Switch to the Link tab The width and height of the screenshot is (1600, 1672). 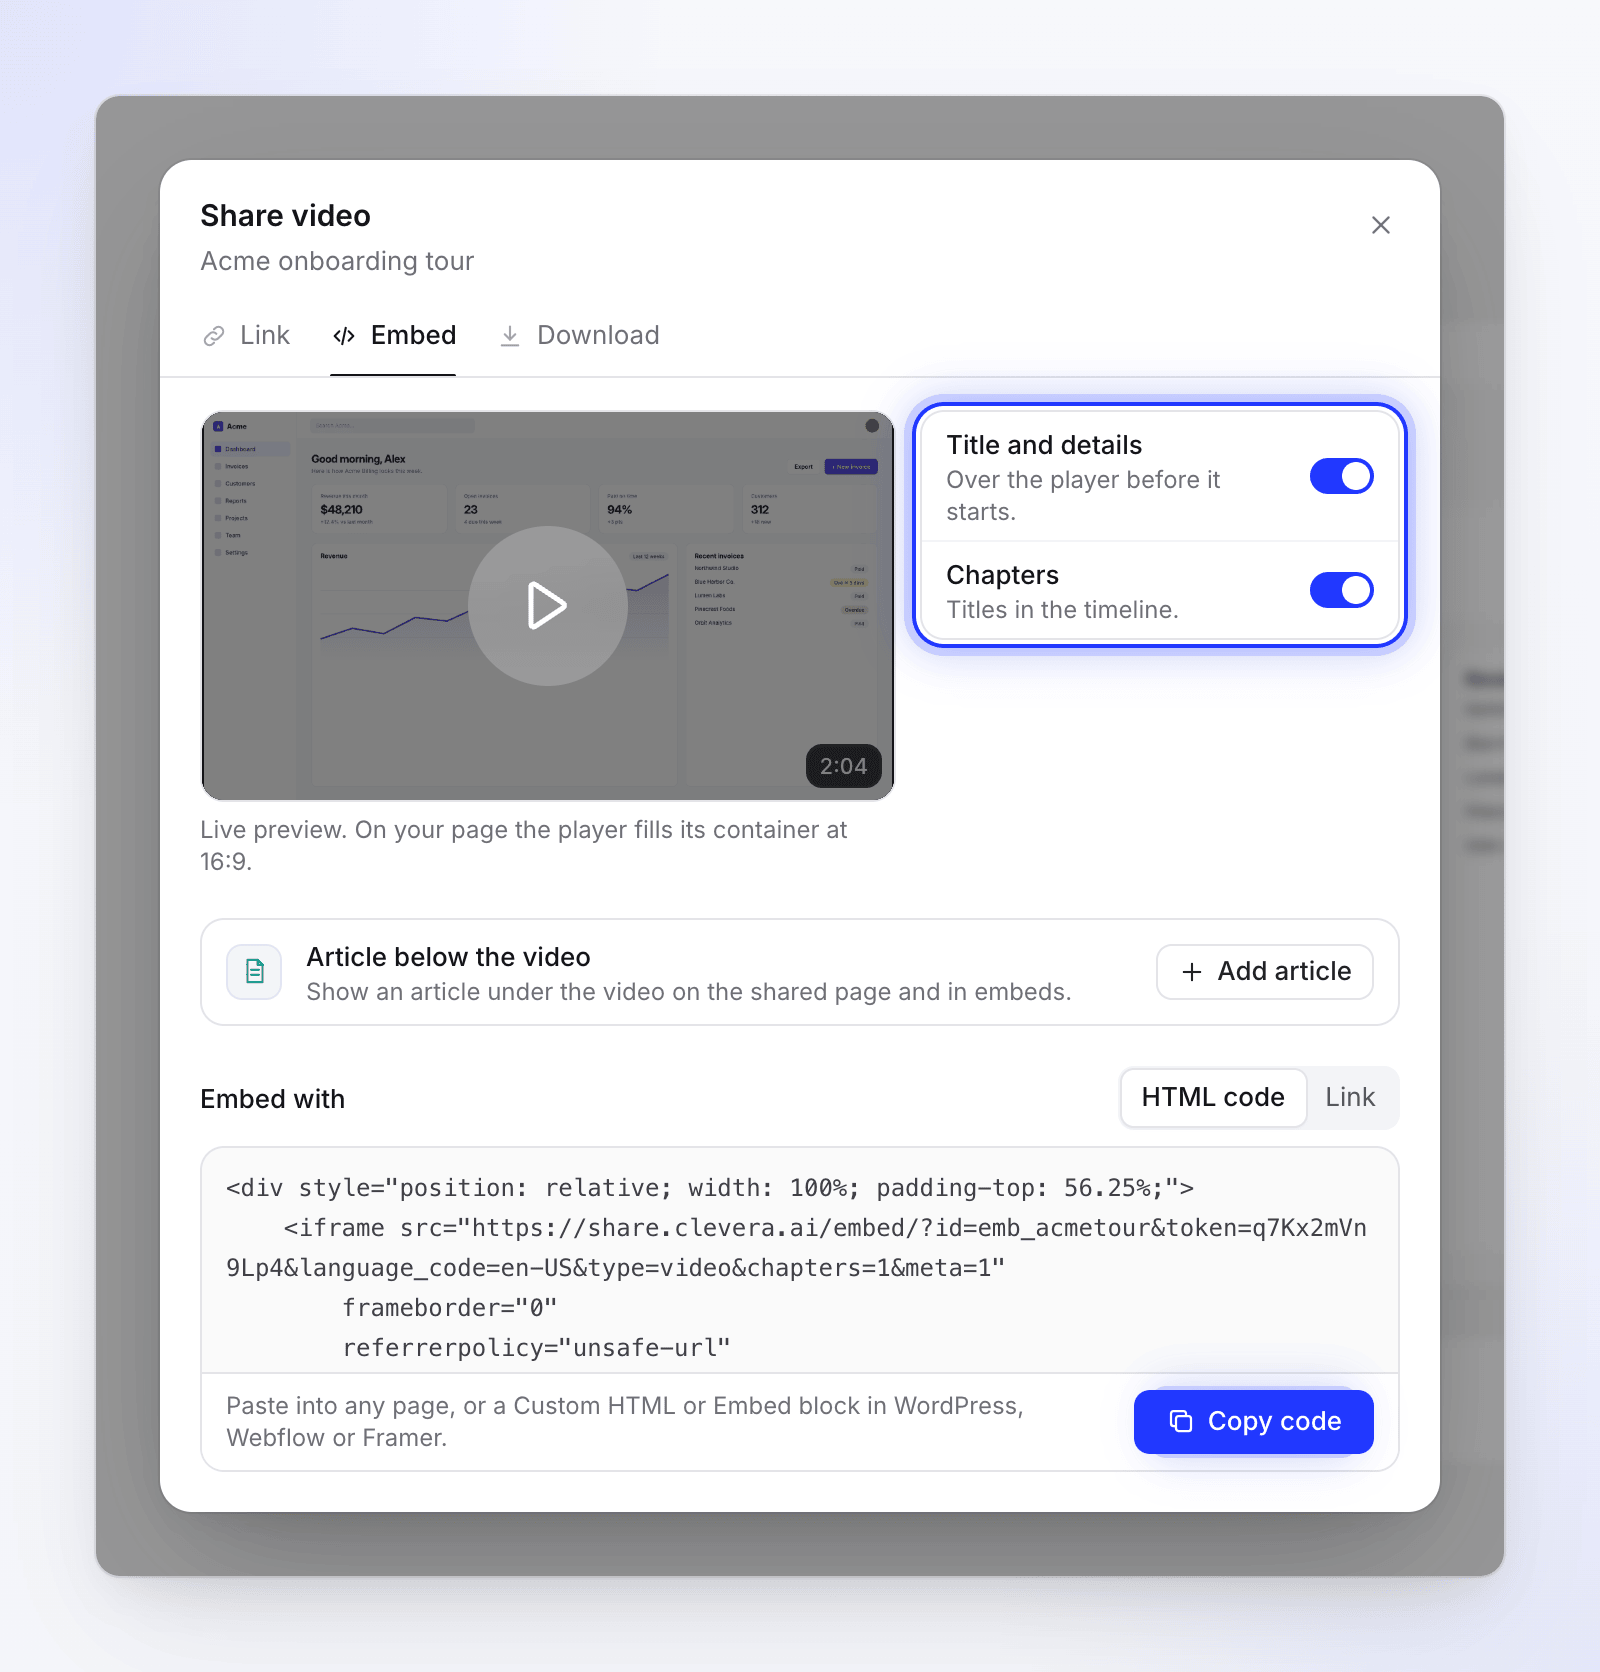246,335
